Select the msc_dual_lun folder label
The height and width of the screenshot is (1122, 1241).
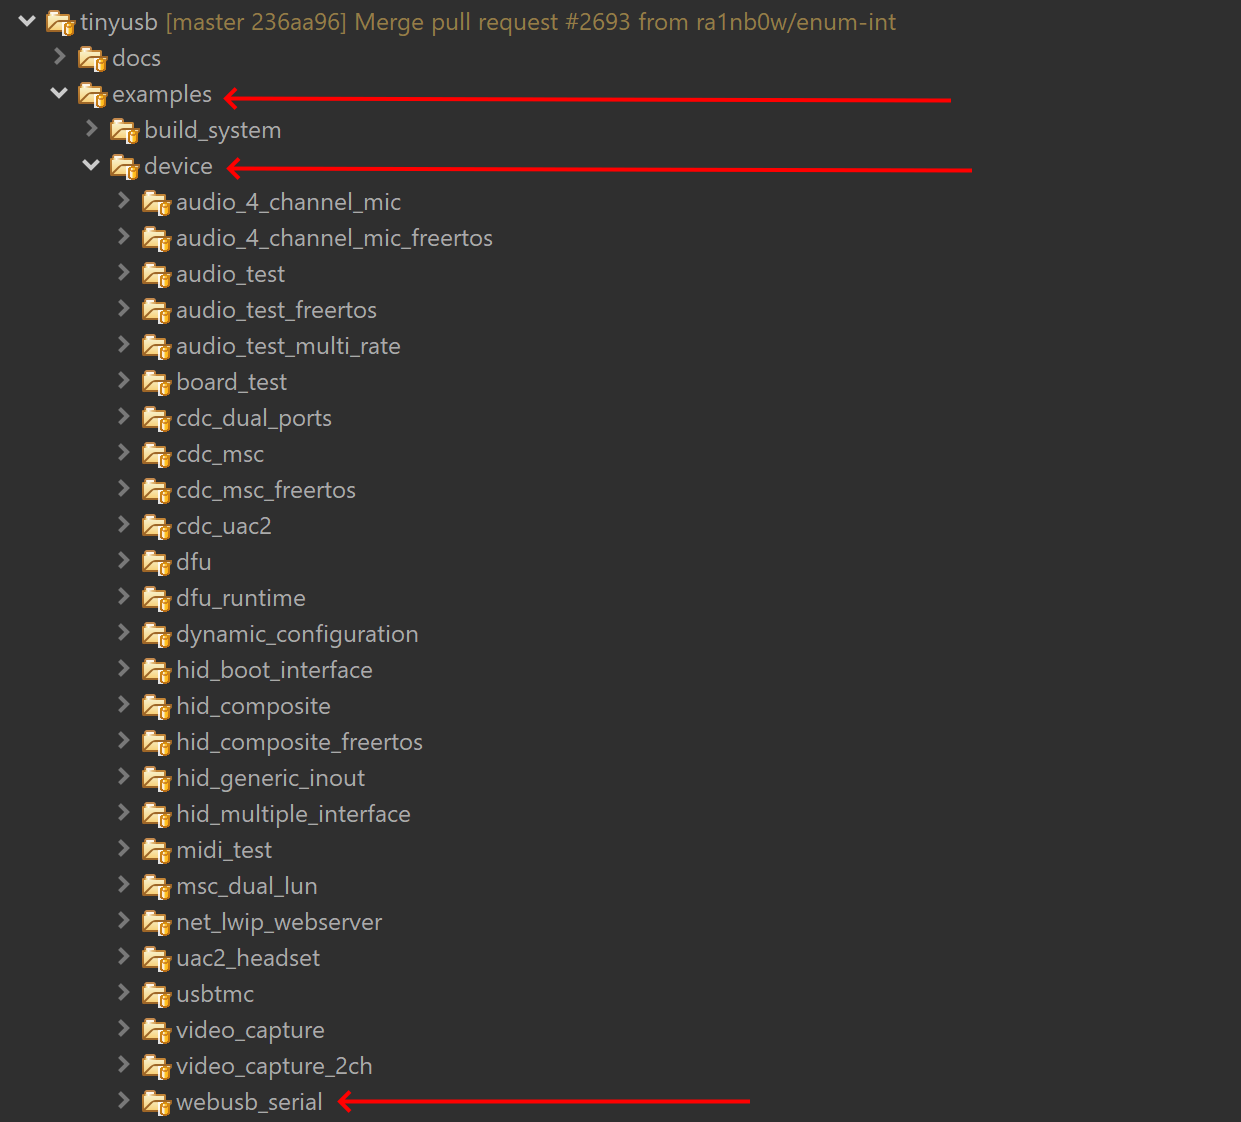click(247, 886)
